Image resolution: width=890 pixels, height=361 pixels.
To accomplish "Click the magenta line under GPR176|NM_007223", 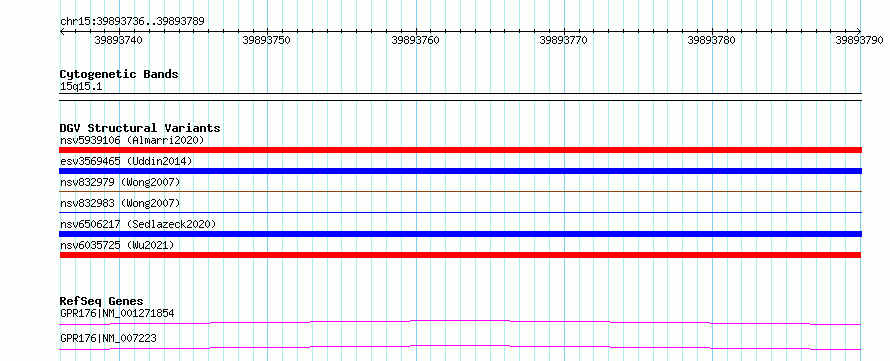I will 460,347.
